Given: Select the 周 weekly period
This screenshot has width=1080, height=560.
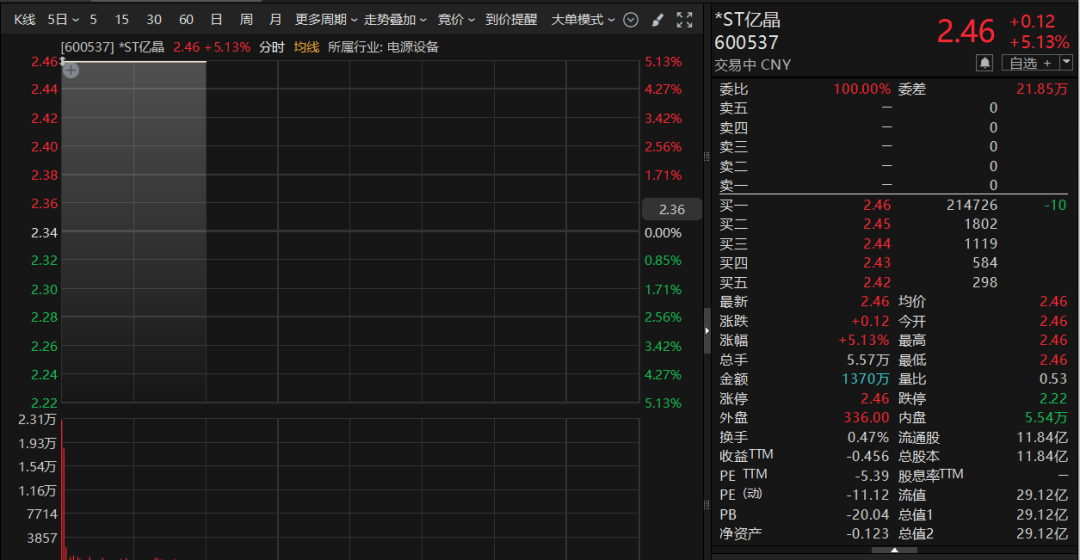Looking at the screenshot, I should click(246, 20).
